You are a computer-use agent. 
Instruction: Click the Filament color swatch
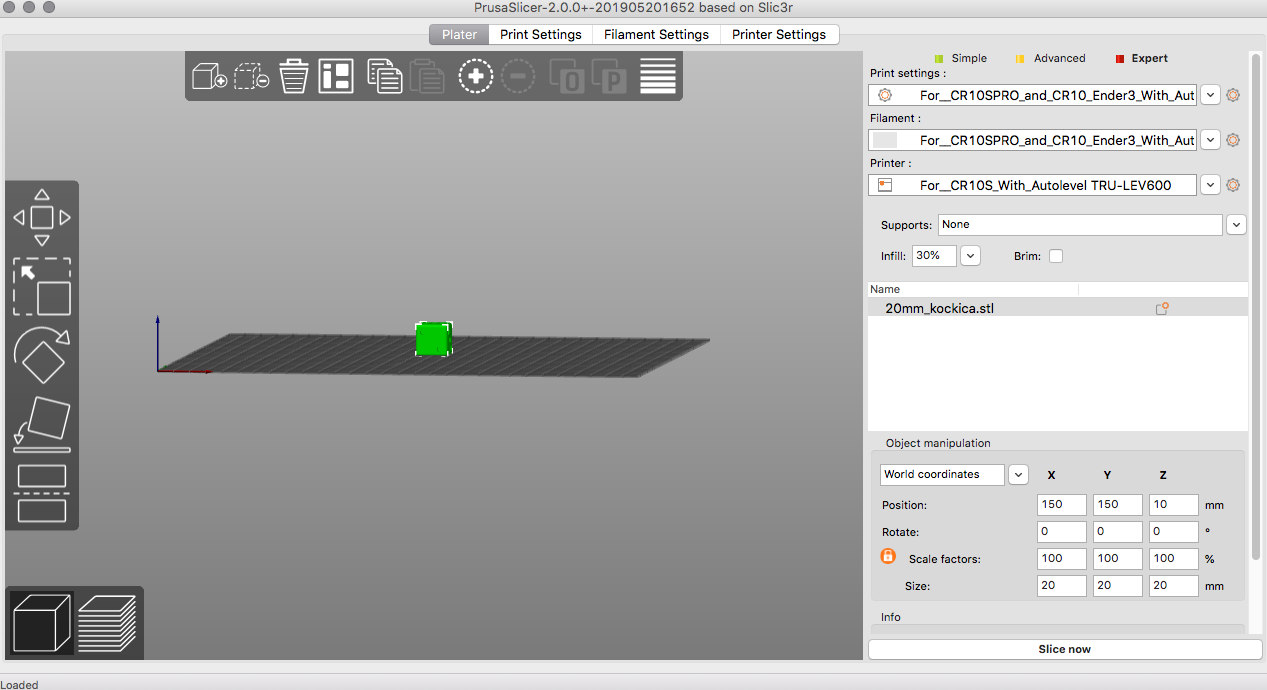point(885,140)
